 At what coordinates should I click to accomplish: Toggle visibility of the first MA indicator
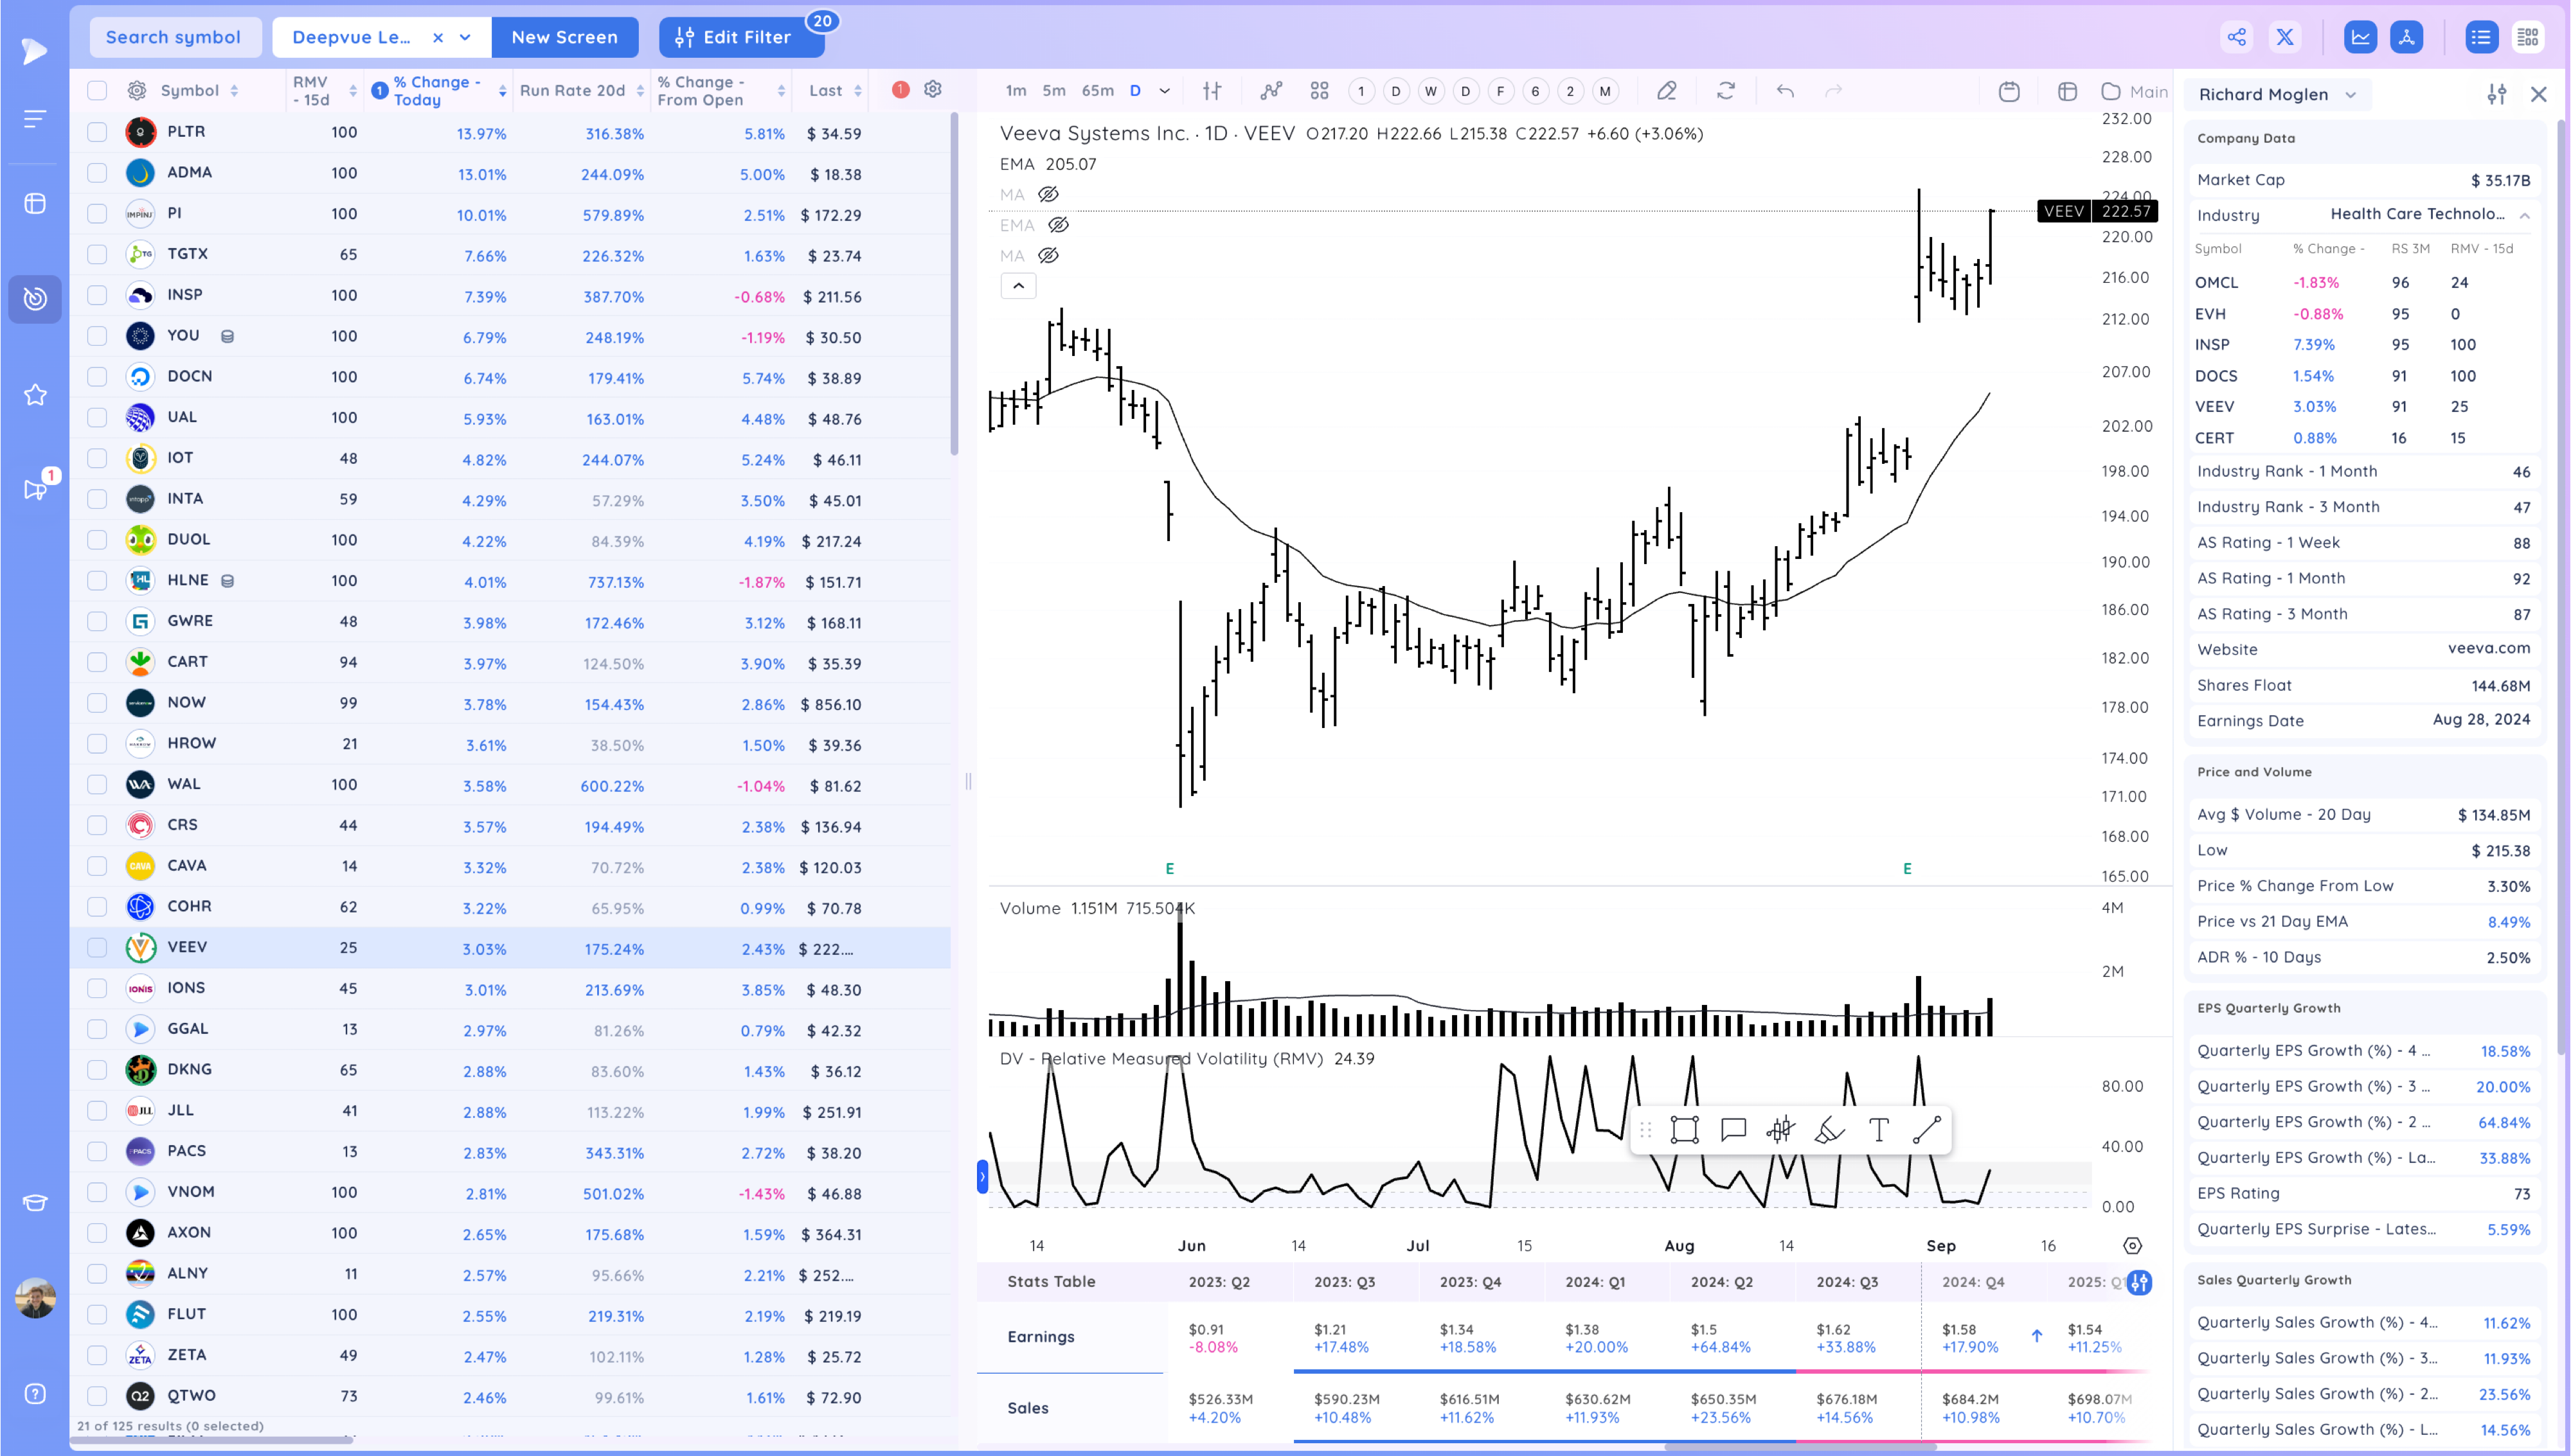point(1048,194)
